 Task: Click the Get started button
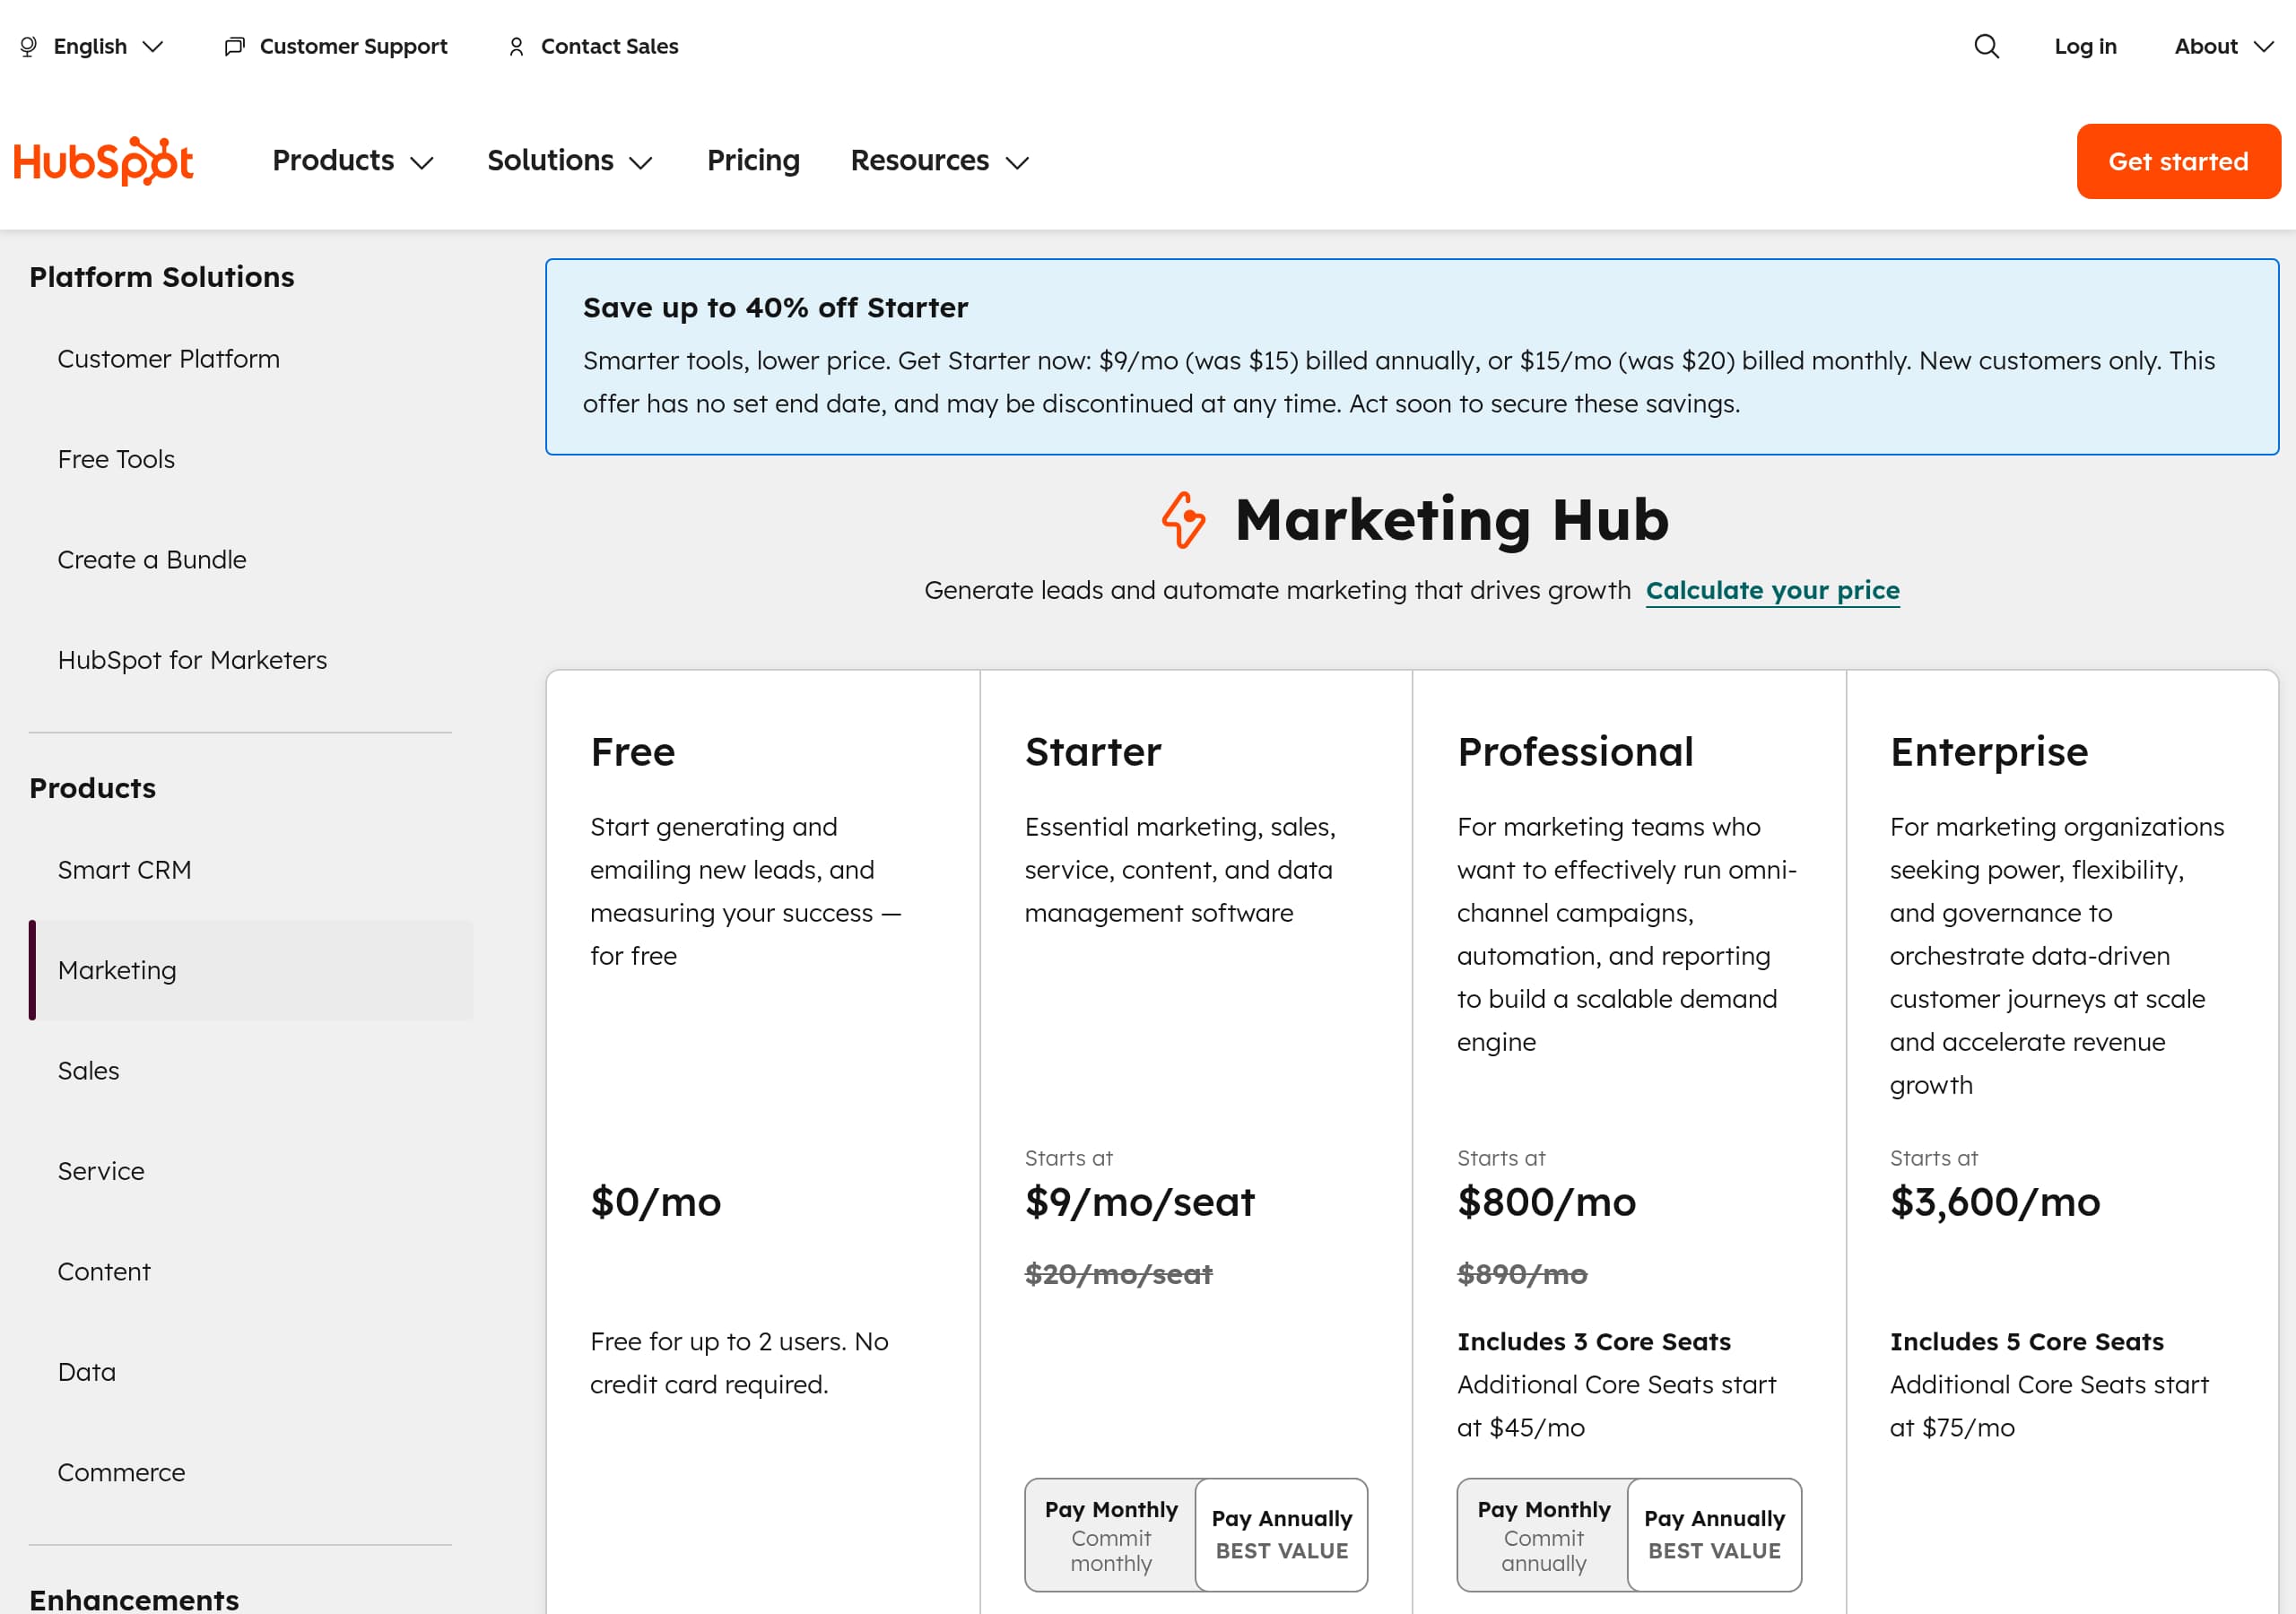2178,160
